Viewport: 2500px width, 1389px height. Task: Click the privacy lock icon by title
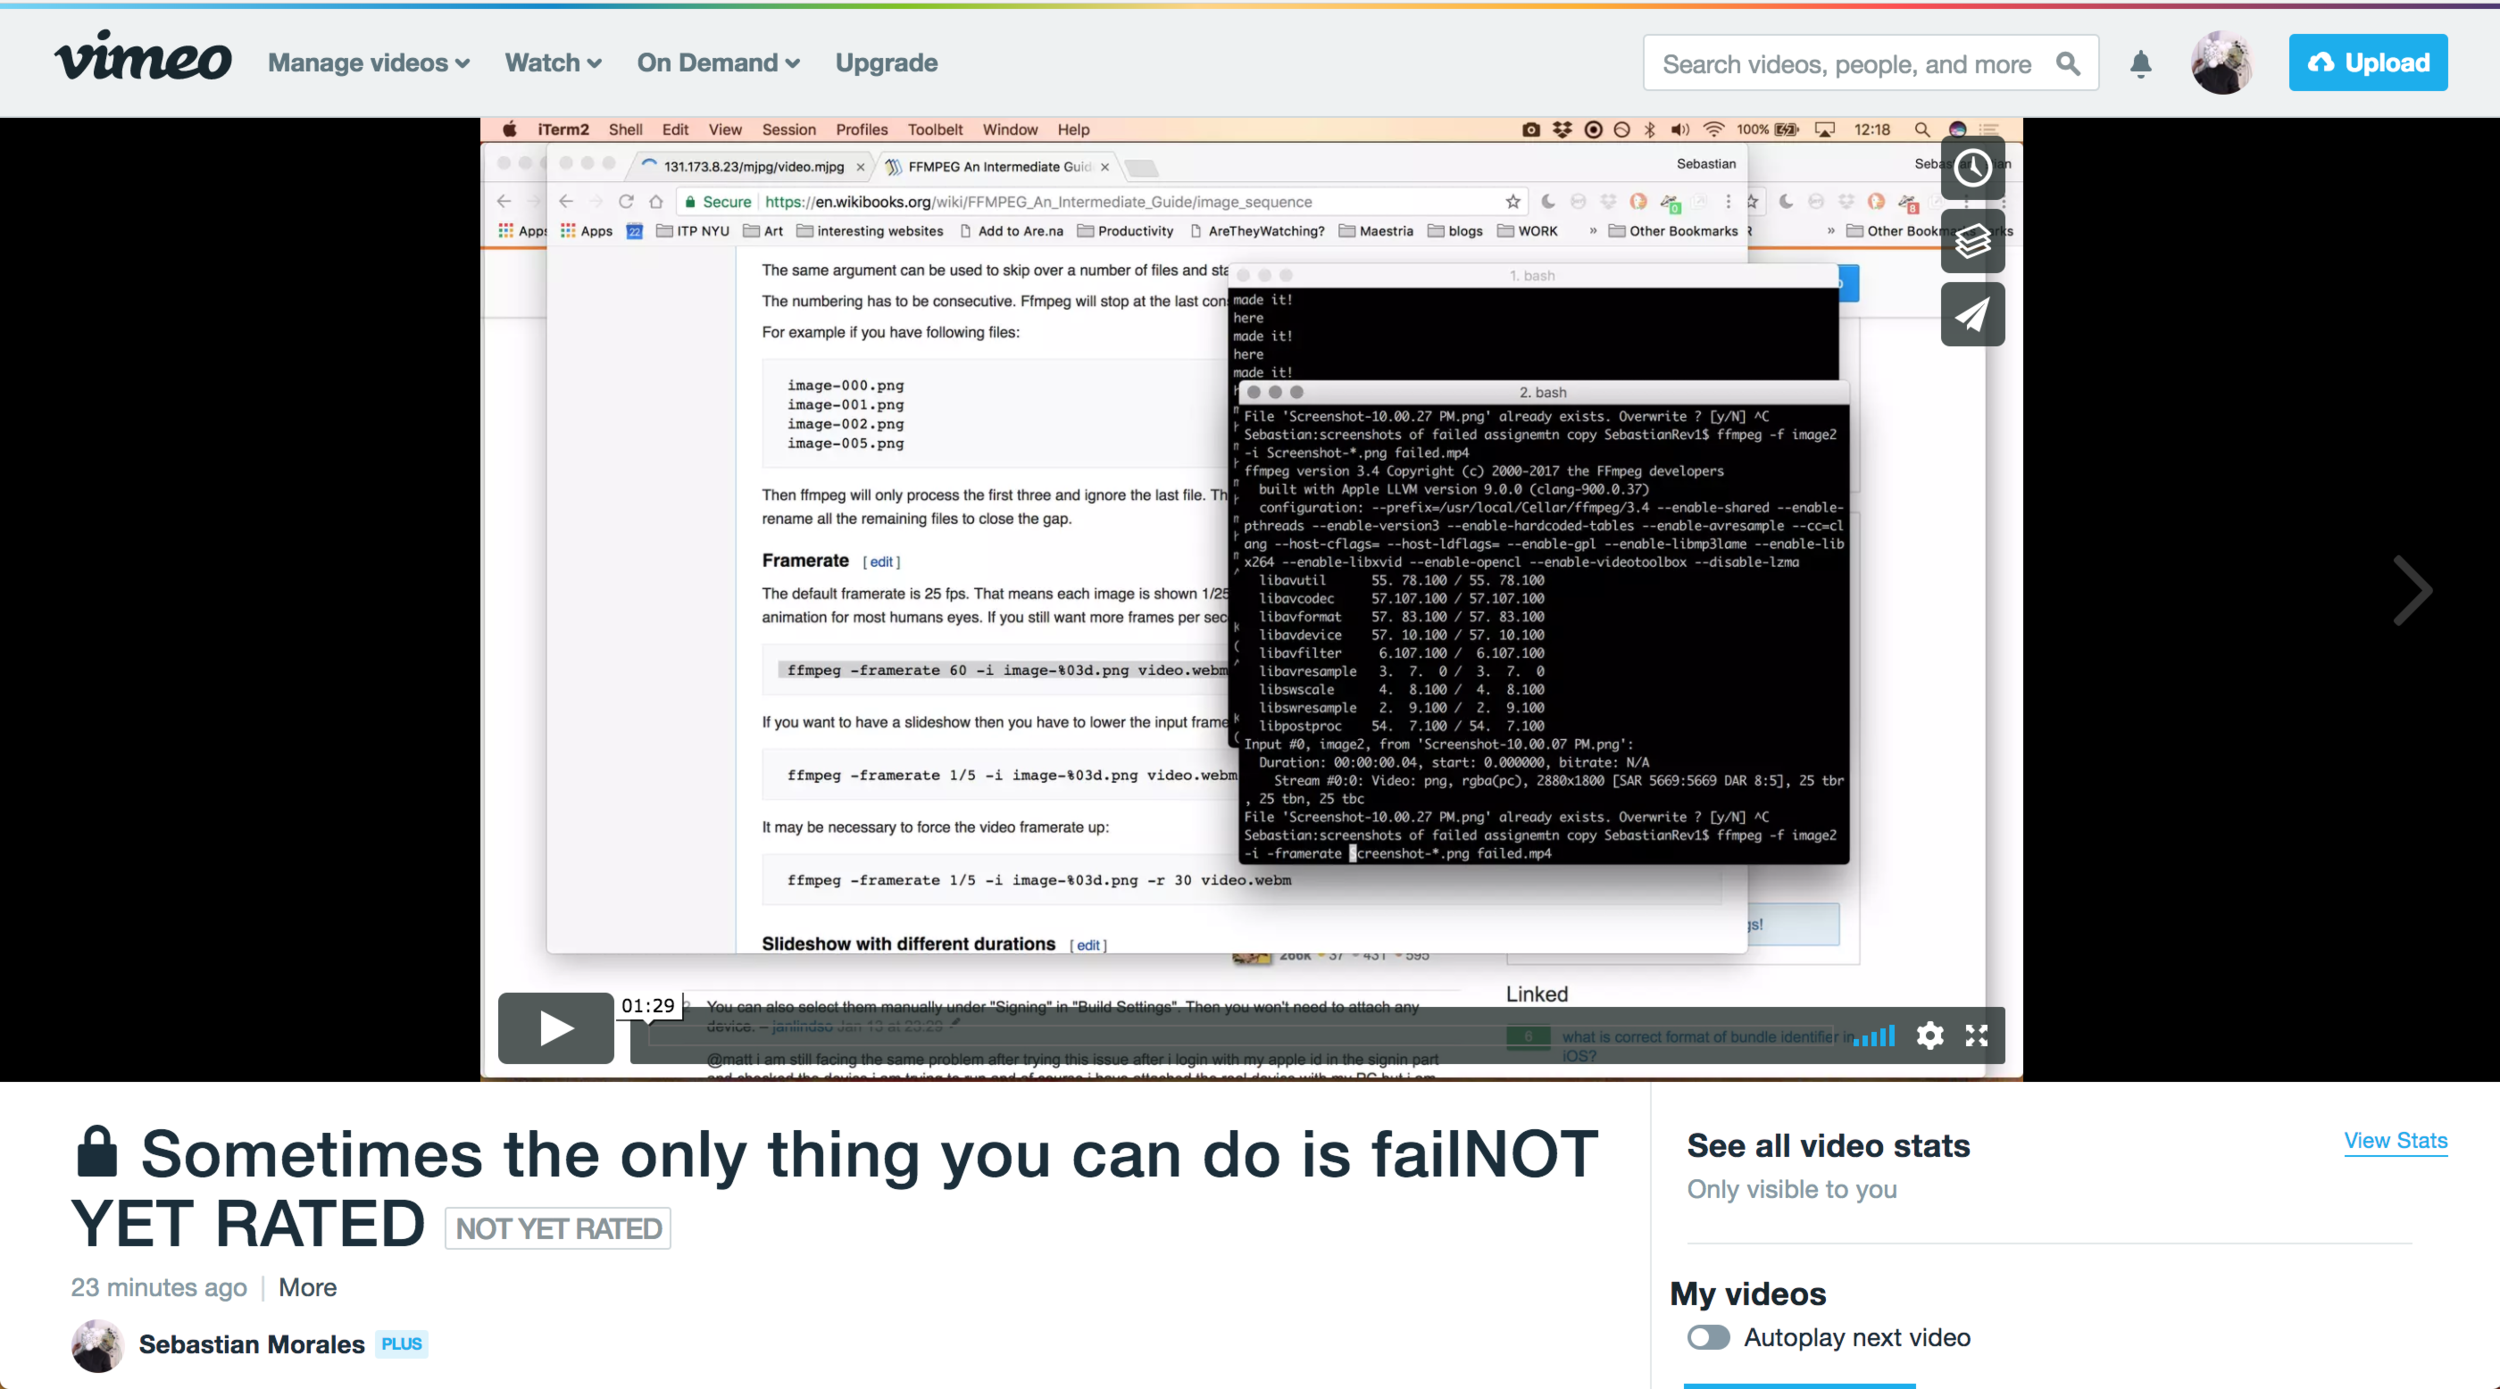pos(97,1152)
